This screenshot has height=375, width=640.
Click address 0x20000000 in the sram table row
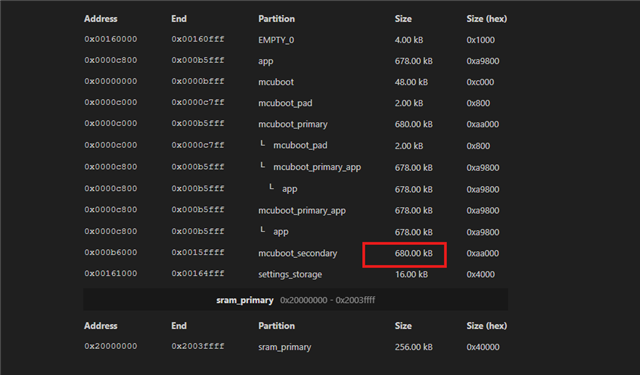[111, 346]
